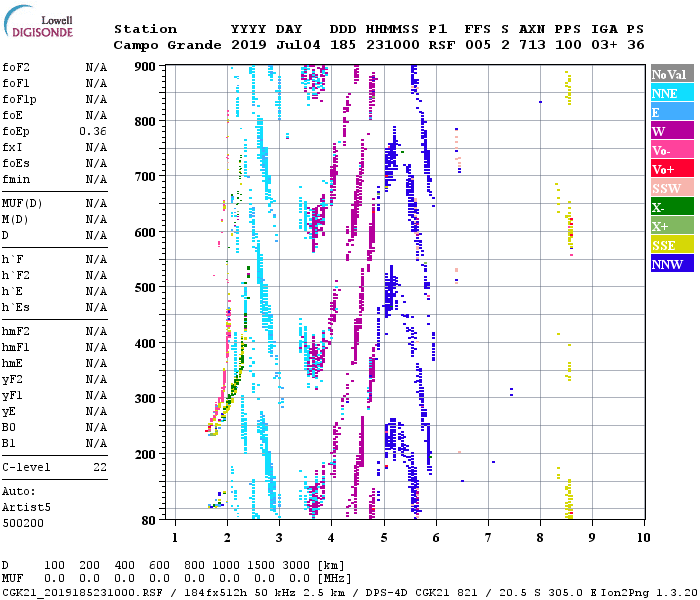Click the foF1 parameter label
Image resolution: width=700 pixels, height=600 pixels.
pos(16,83)
